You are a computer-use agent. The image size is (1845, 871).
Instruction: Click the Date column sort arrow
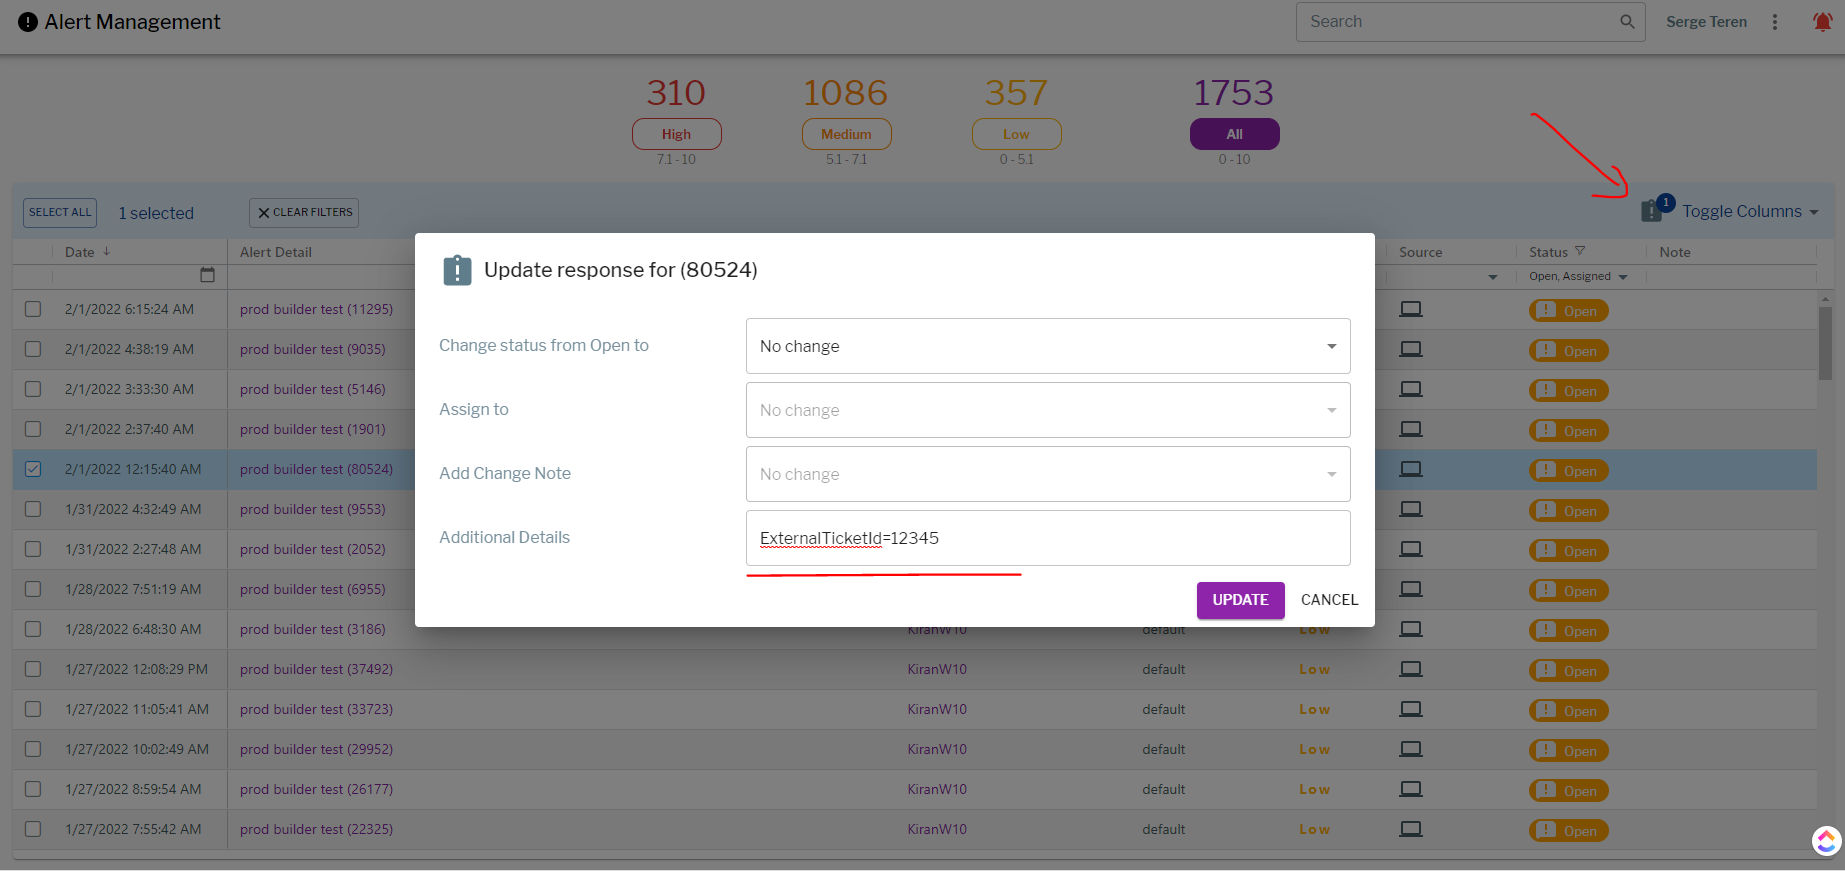[x=107, y=252]
